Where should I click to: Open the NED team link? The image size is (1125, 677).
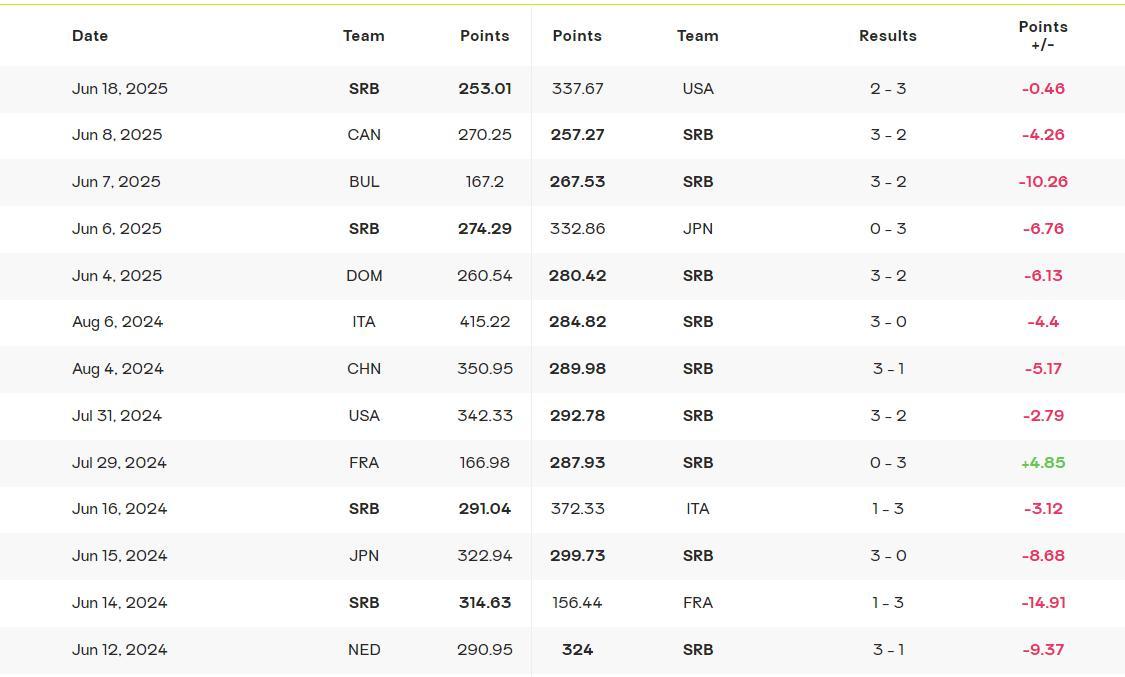364,650
